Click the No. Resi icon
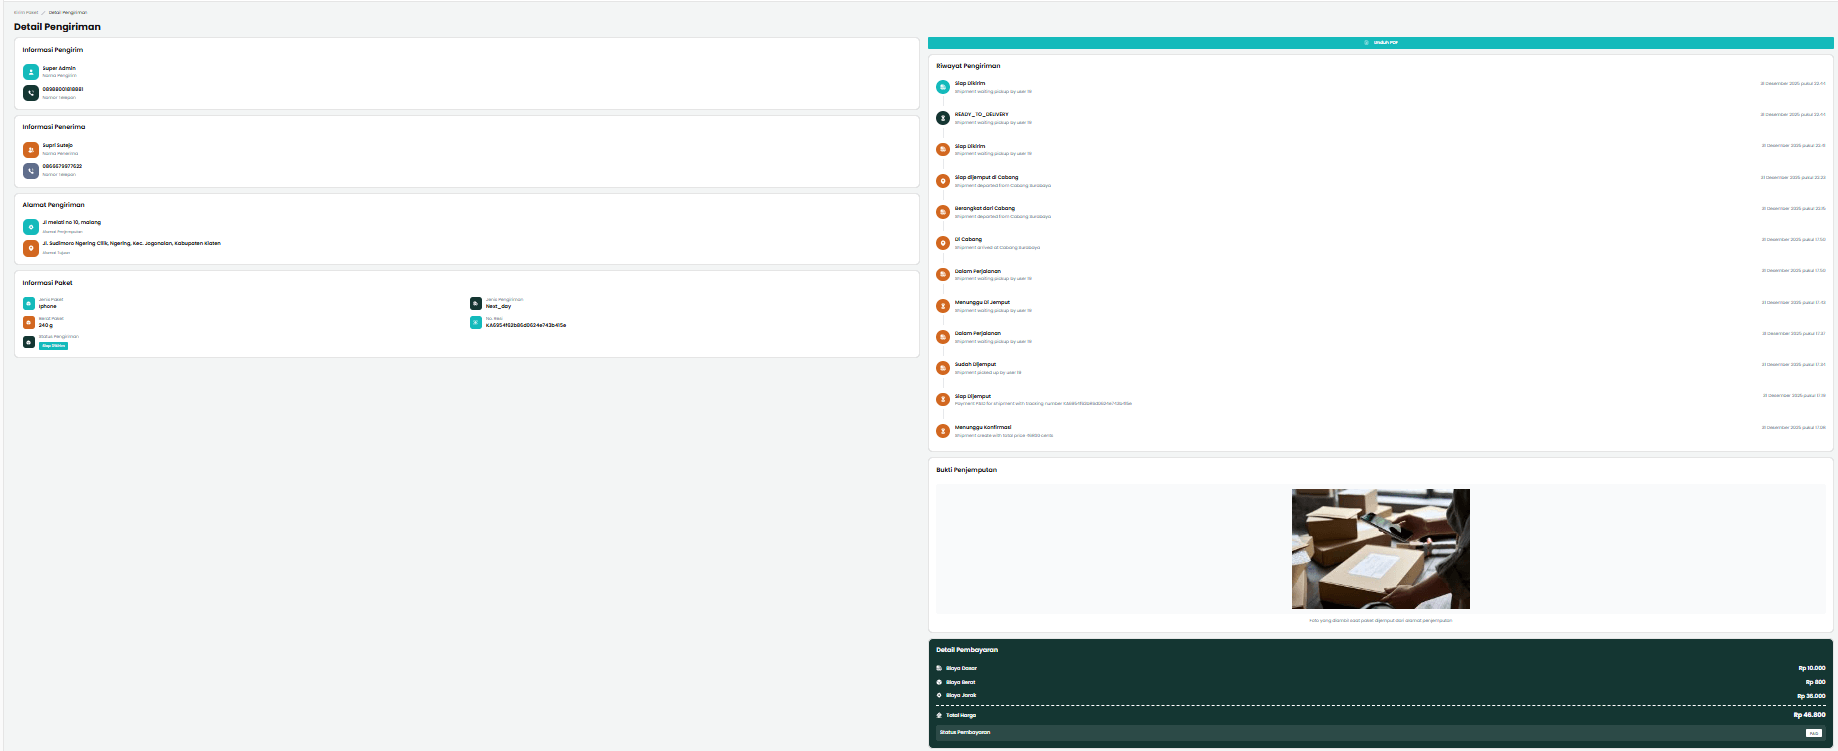 [x=476, y=322]
